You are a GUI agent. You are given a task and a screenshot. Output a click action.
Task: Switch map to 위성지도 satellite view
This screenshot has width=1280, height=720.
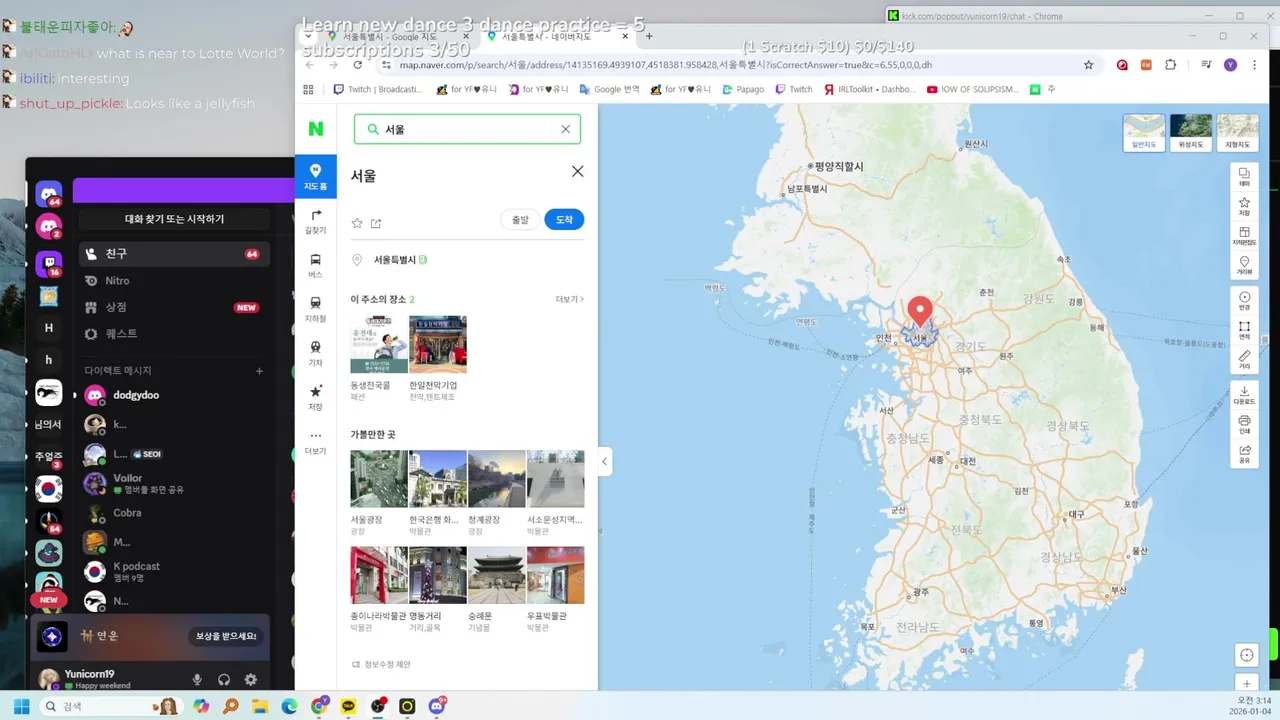click(1191, 132)
